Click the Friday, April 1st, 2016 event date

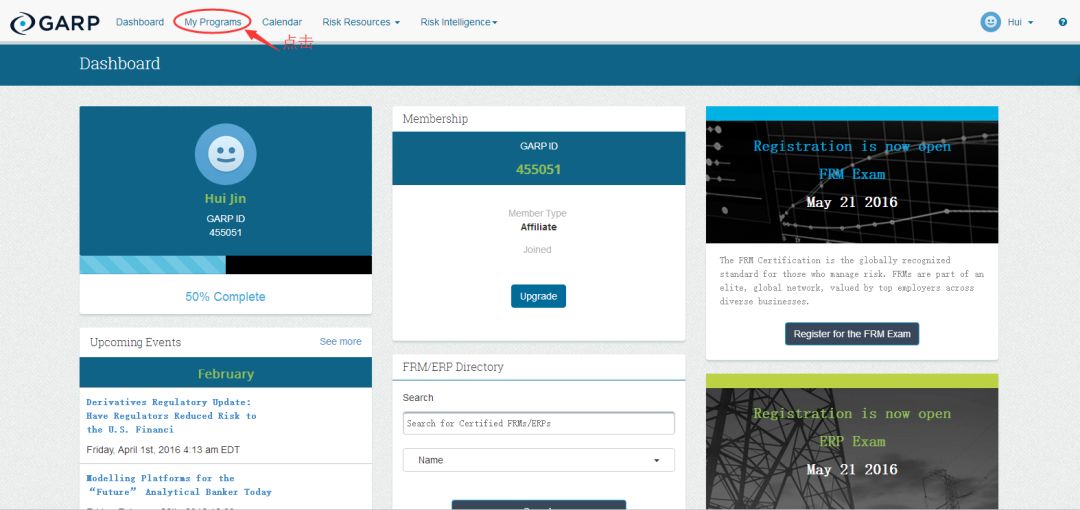point(163,450)
